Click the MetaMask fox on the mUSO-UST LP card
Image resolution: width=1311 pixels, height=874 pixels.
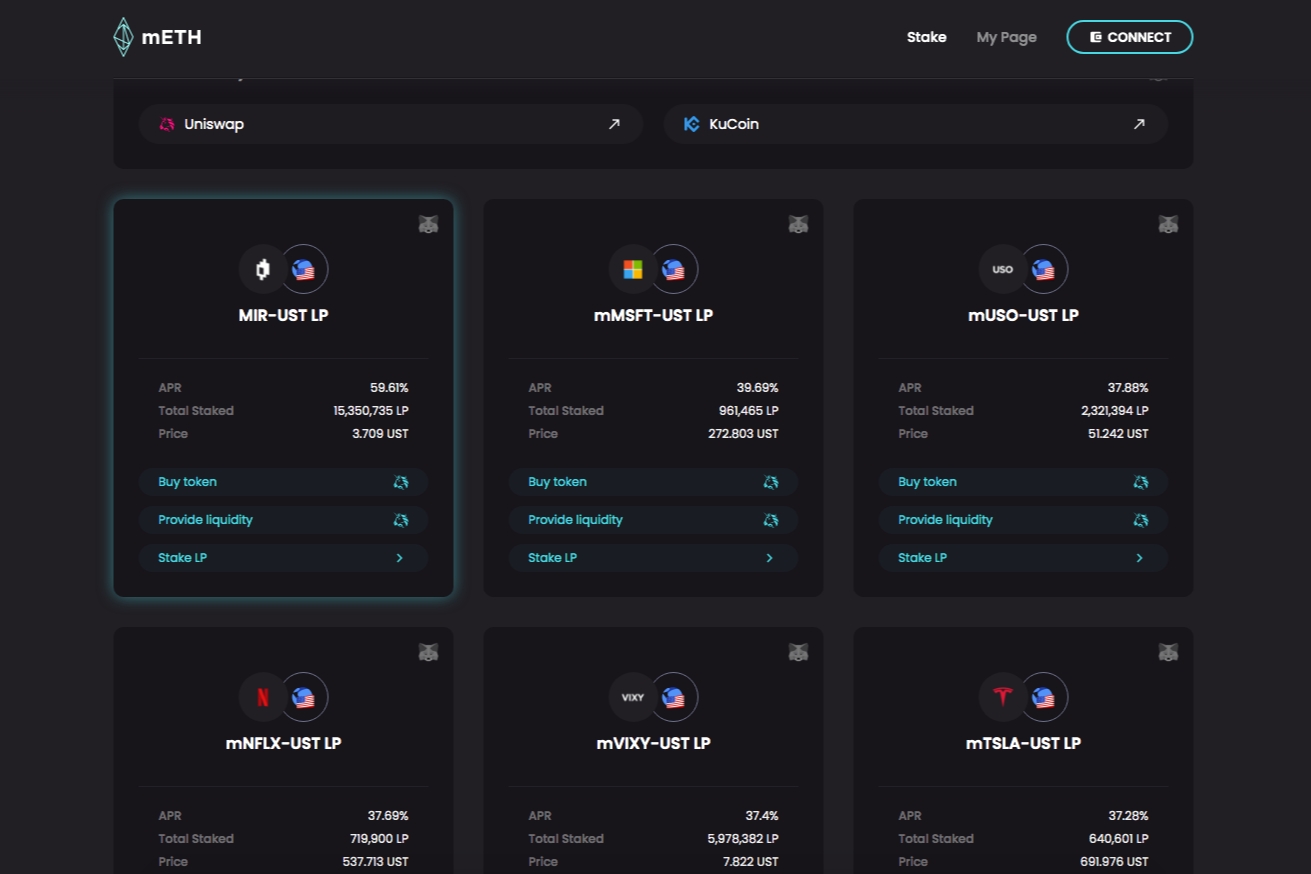click(1168, 224)
